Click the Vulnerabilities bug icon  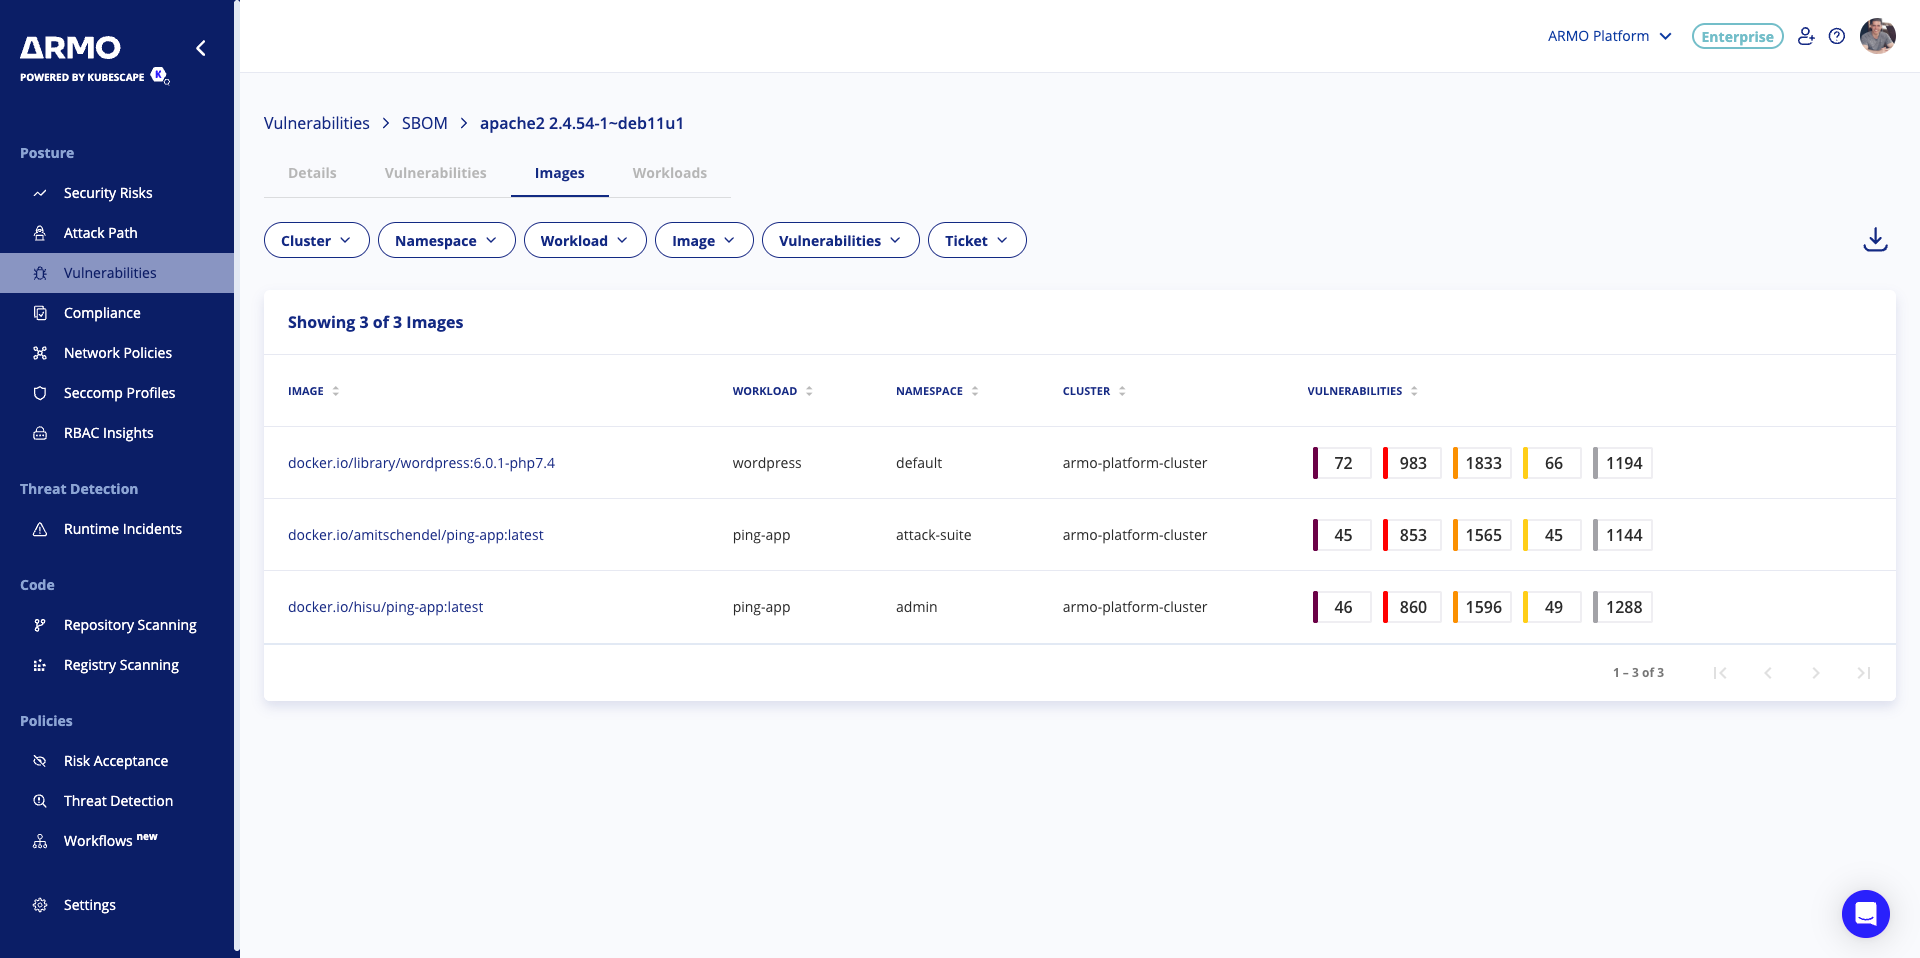point(40,273)
